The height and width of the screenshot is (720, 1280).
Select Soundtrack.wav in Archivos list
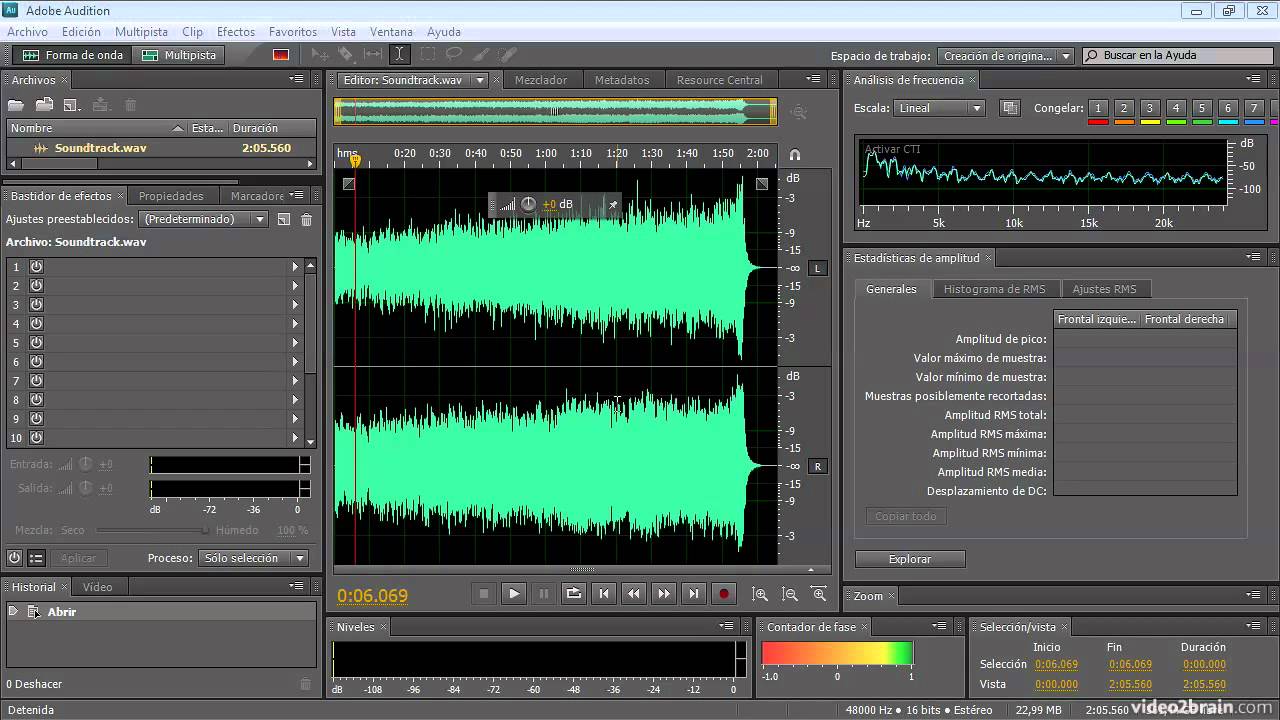tap(161, 148)
